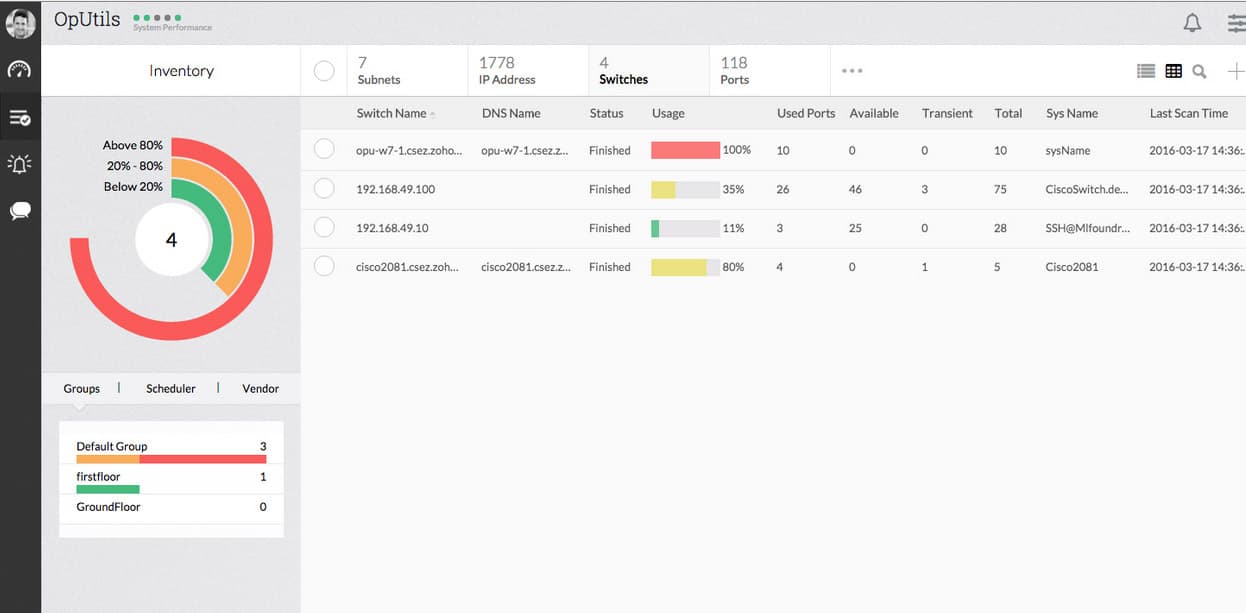
Task: Click the Vendor link
Action: (260, 388)
